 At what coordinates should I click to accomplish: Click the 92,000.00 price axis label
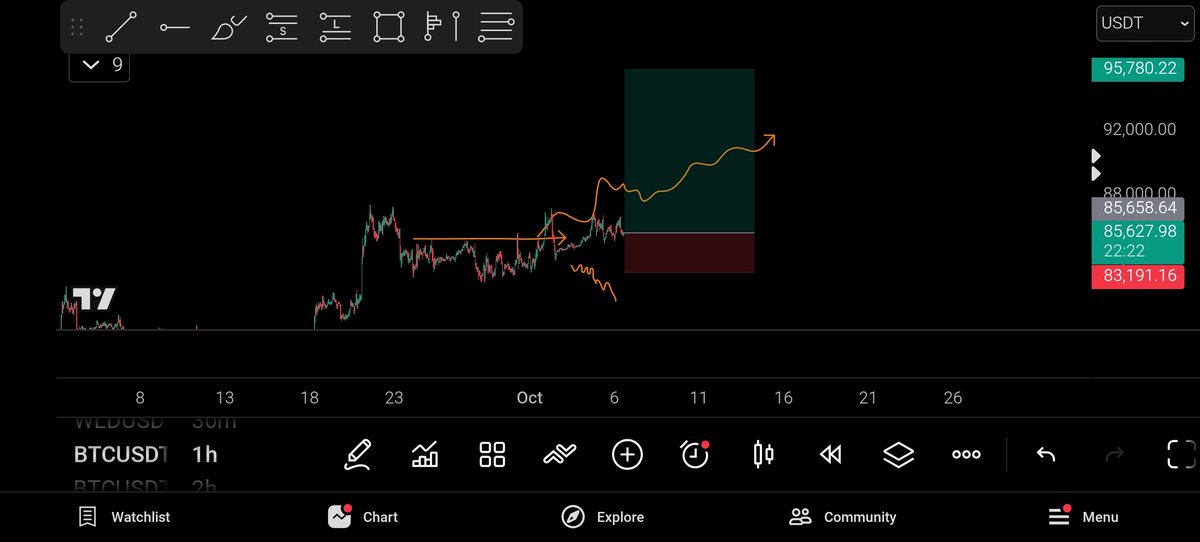(1139, 129)
